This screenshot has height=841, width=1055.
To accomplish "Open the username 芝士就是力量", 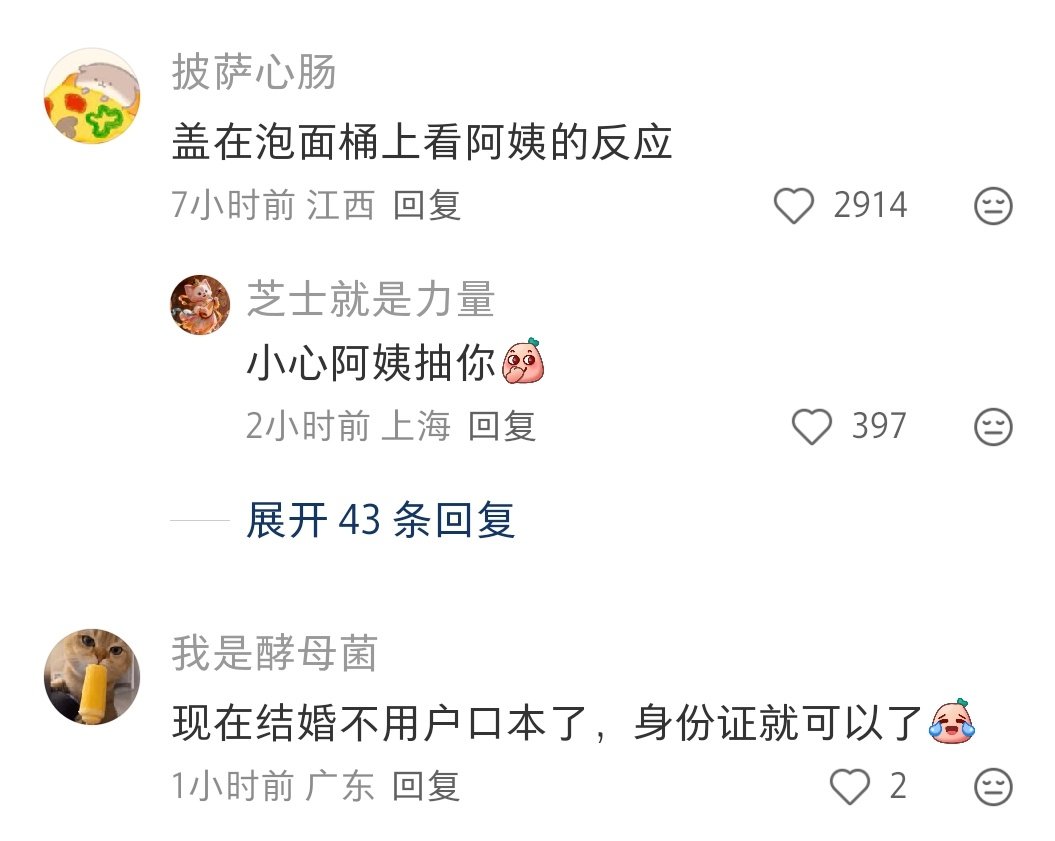I will point(371,299).
